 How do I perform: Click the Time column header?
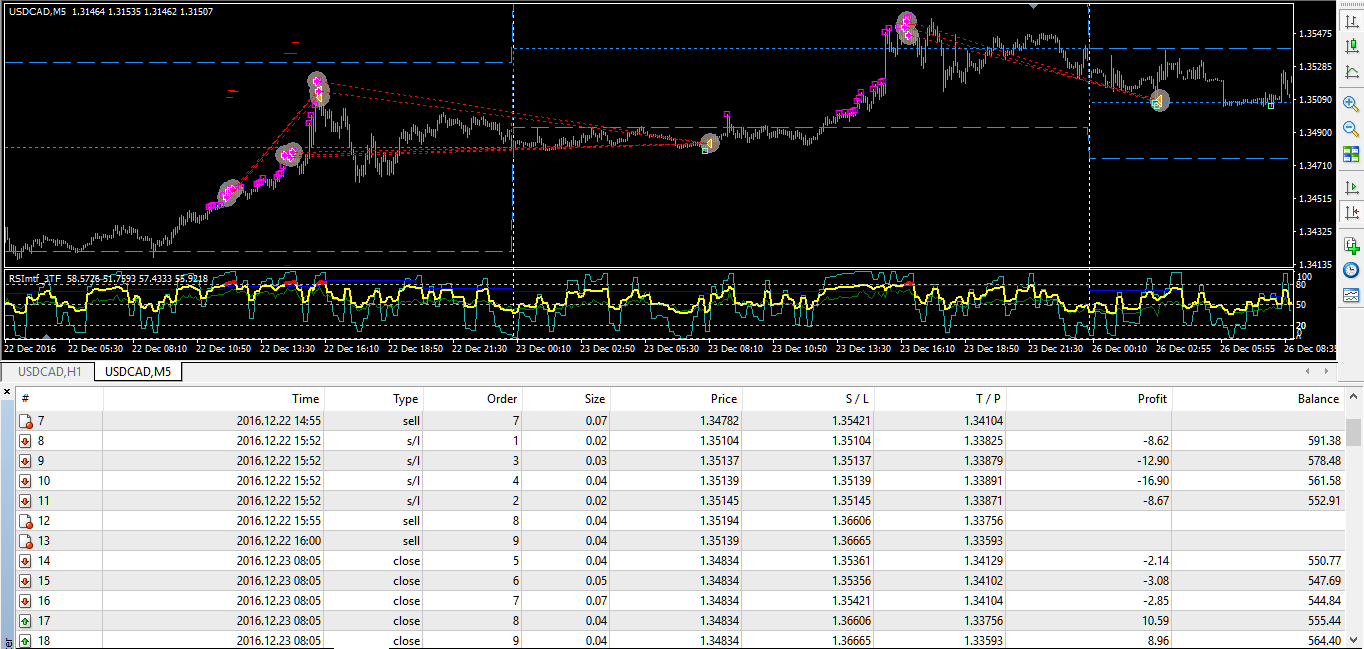click(x=306, y=398)
